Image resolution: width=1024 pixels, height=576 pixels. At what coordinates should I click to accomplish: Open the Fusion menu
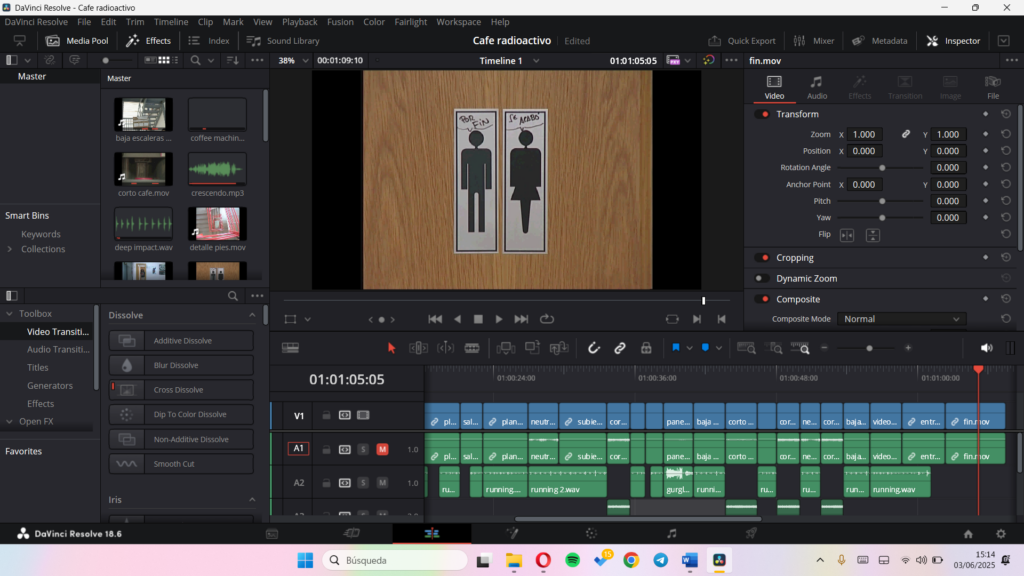[x=339, y=21]
